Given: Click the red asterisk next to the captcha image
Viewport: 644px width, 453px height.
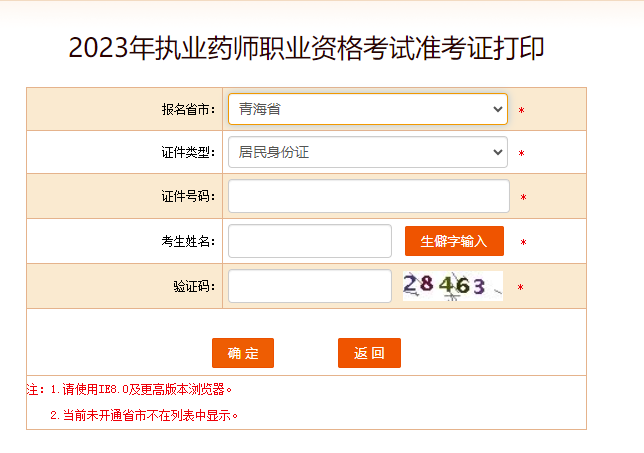Looking at the screenshot, I should point(520,287).
